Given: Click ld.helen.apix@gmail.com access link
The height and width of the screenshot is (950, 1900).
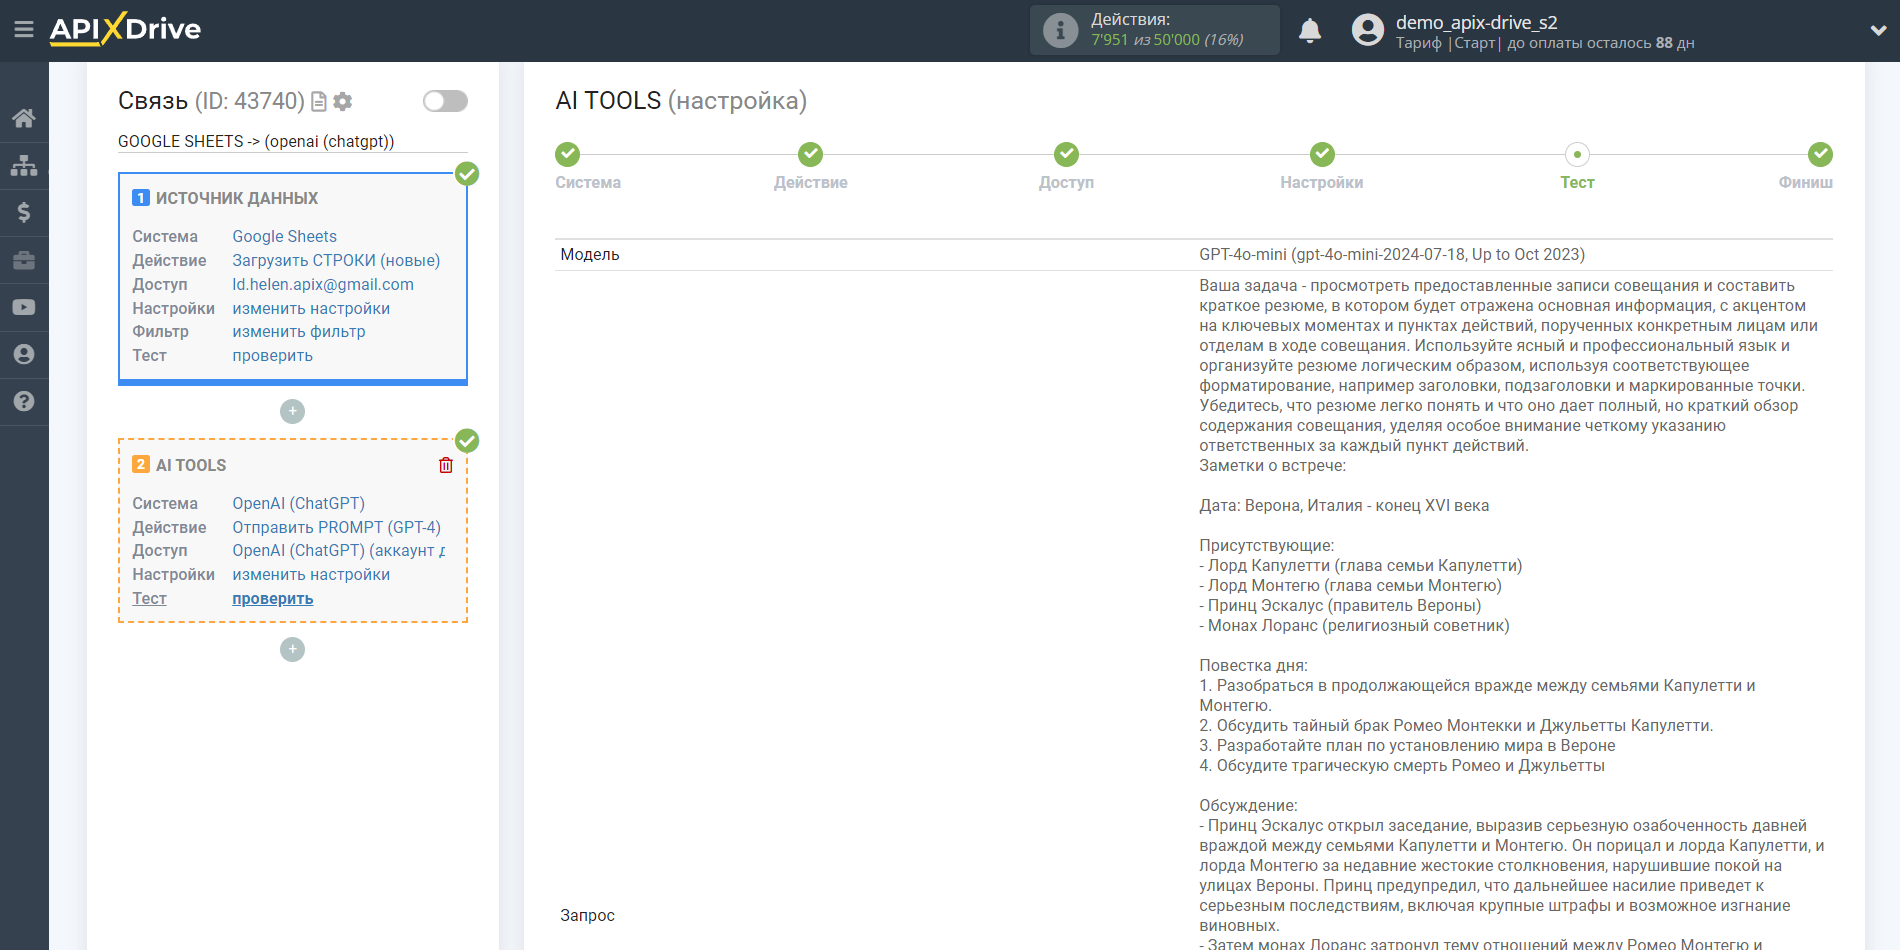Looking at the screenshot, I should click(323, 284).
